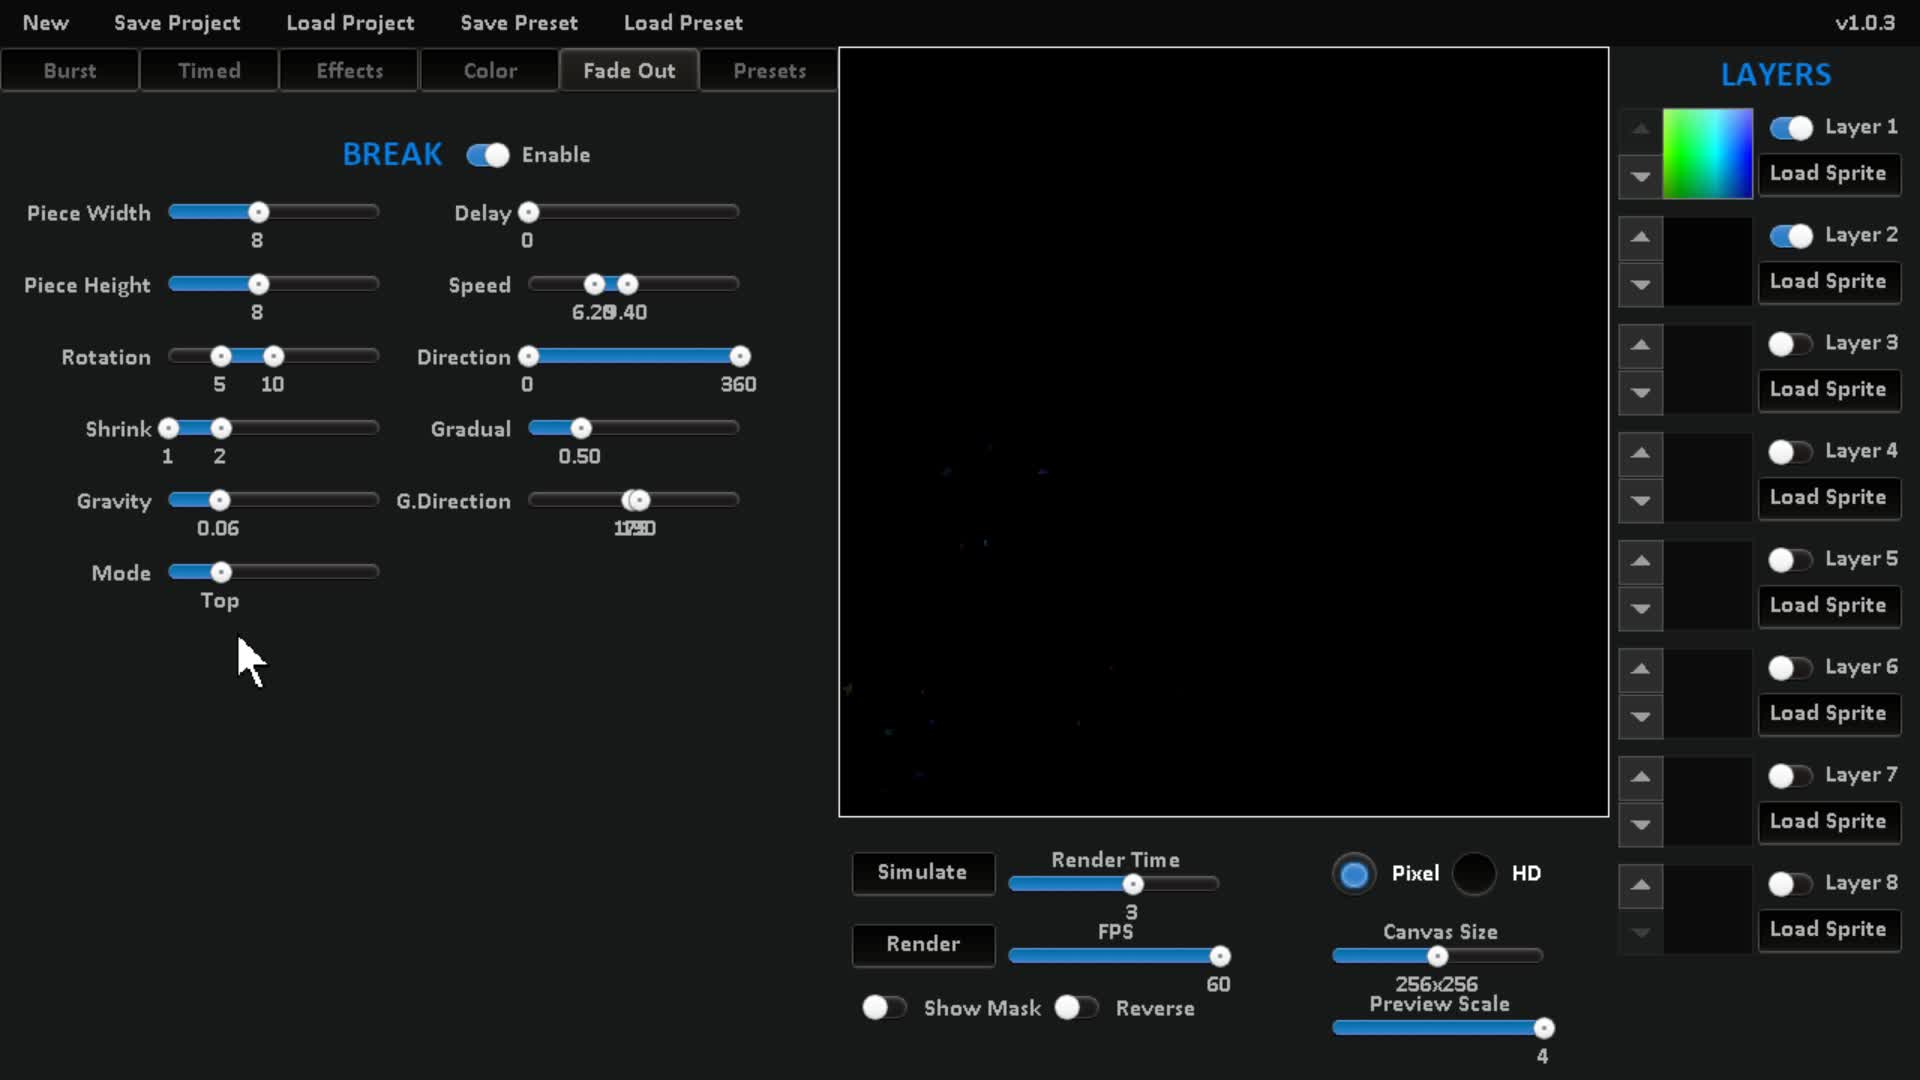The image size is (1920, 1080).
Task: Switch to the Effects tab
Action: 349,71
